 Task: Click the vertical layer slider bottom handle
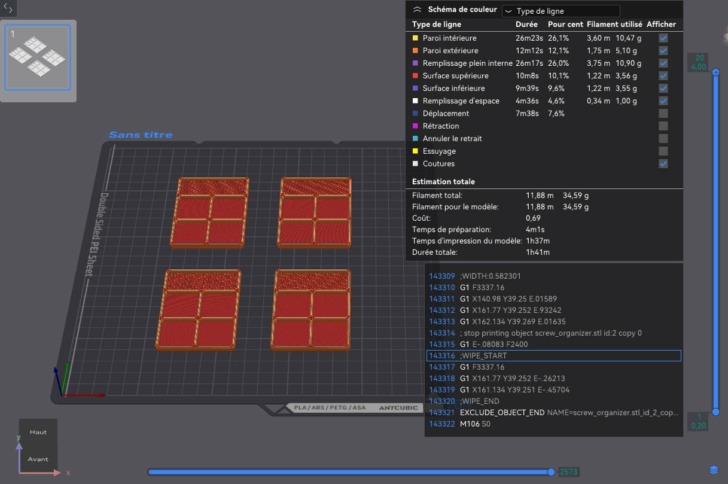(x=715, y=412)
